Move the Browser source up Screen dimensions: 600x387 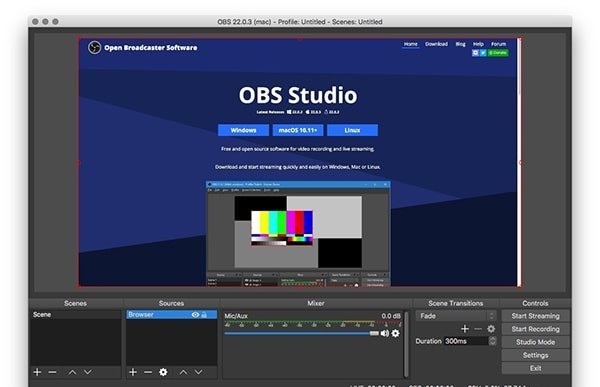pos(183,372)
